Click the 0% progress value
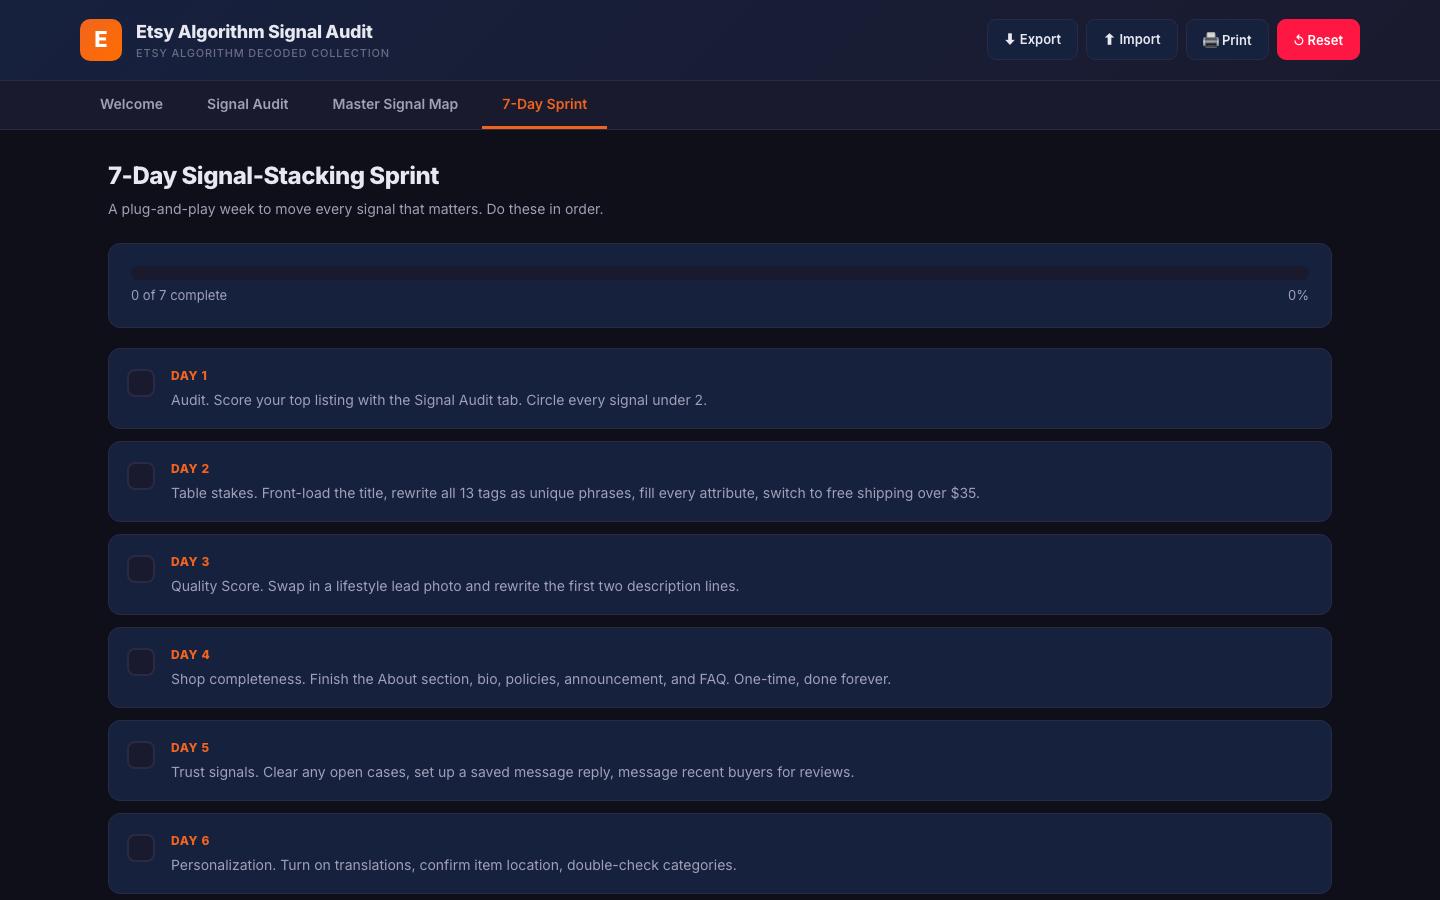The width and height of the screenshot is (1440, 900). click(1298, 295)
